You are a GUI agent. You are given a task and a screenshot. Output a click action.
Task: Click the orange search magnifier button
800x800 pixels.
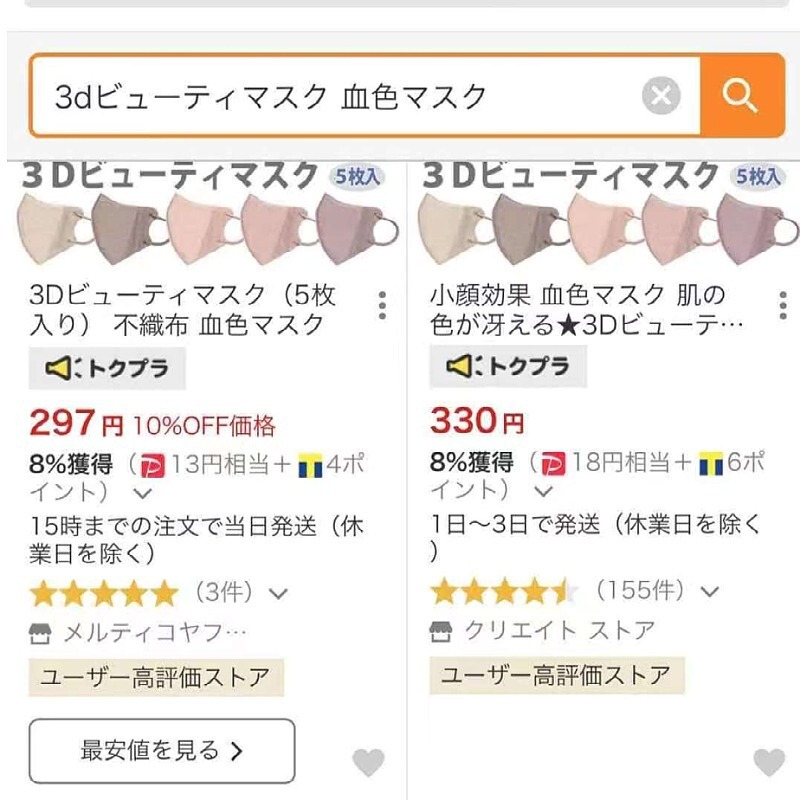[x=741, y=96]
